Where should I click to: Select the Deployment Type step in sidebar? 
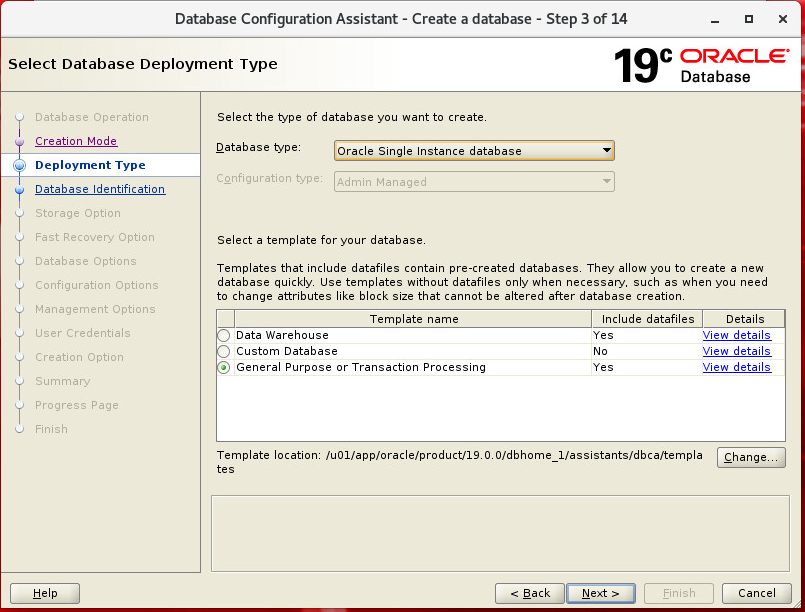tap(90, 165)
